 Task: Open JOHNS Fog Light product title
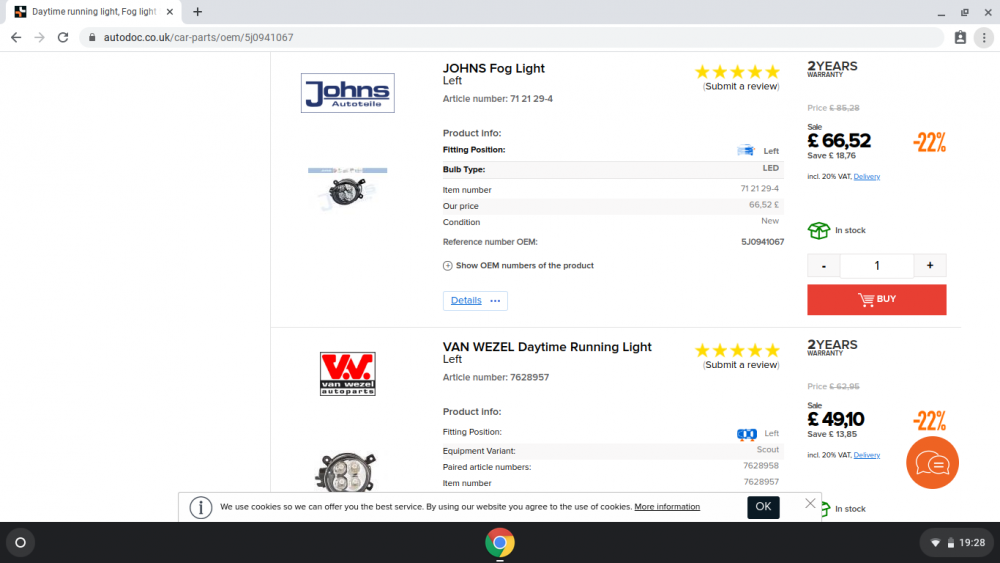(494, 68)
